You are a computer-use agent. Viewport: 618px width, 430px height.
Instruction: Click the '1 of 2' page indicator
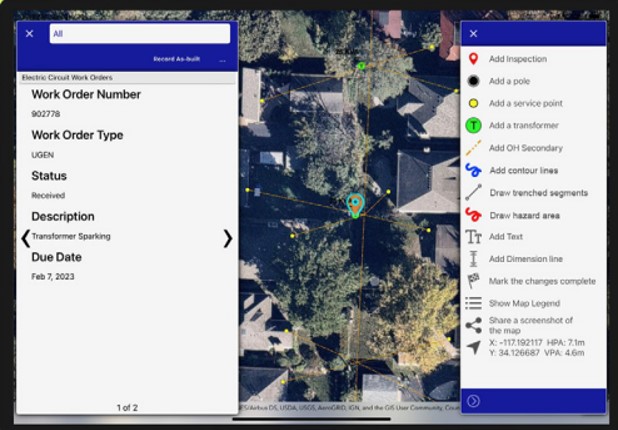tap(127, 408)
